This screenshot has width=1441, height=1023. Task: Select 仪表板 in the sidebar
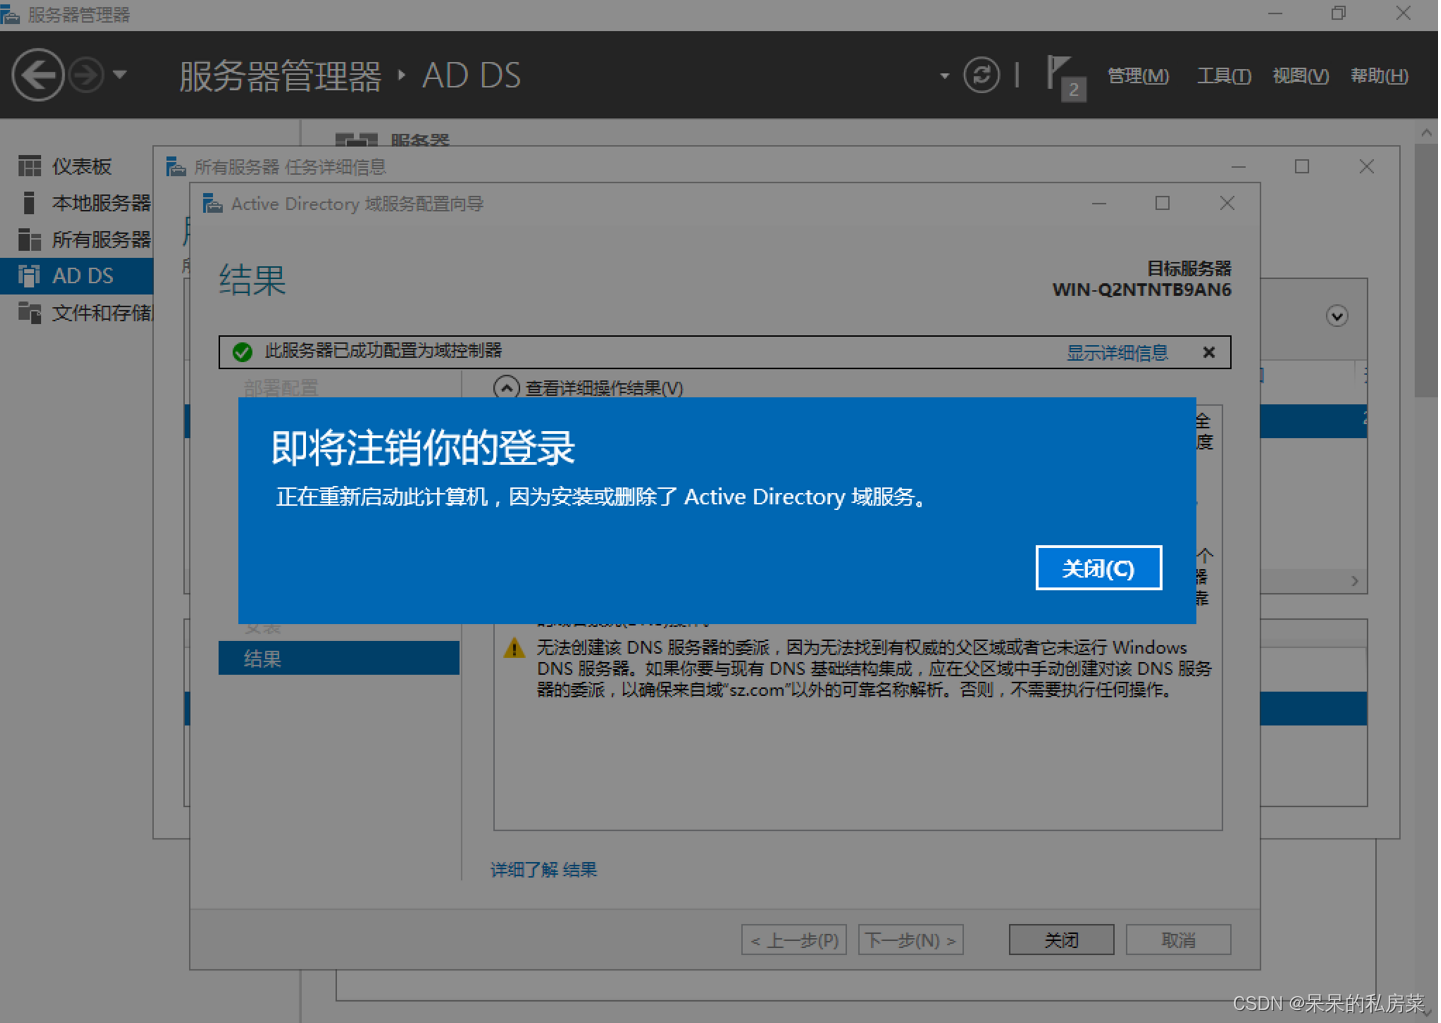77,166
